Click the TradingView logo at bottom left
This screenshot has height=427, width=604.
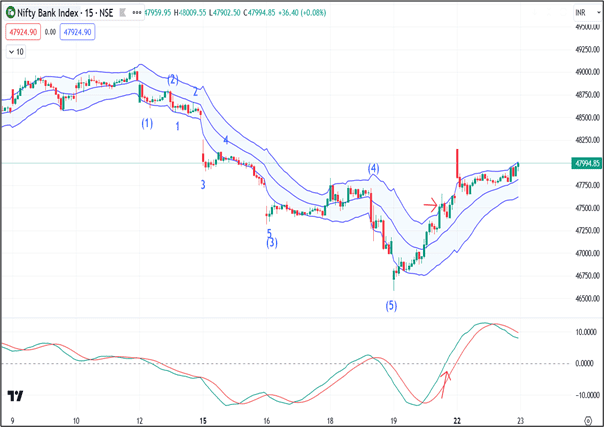pyautogui.click(x=15, y=396)
